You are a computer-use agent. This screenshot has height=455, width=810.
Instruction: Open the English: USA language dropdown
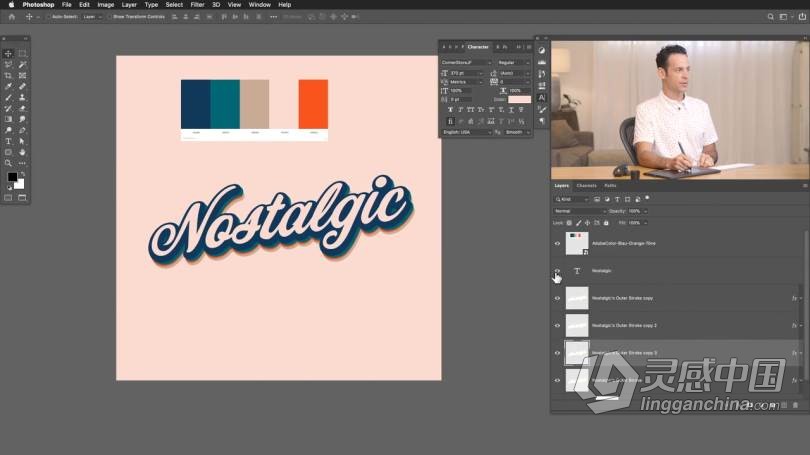click(468, 132)
